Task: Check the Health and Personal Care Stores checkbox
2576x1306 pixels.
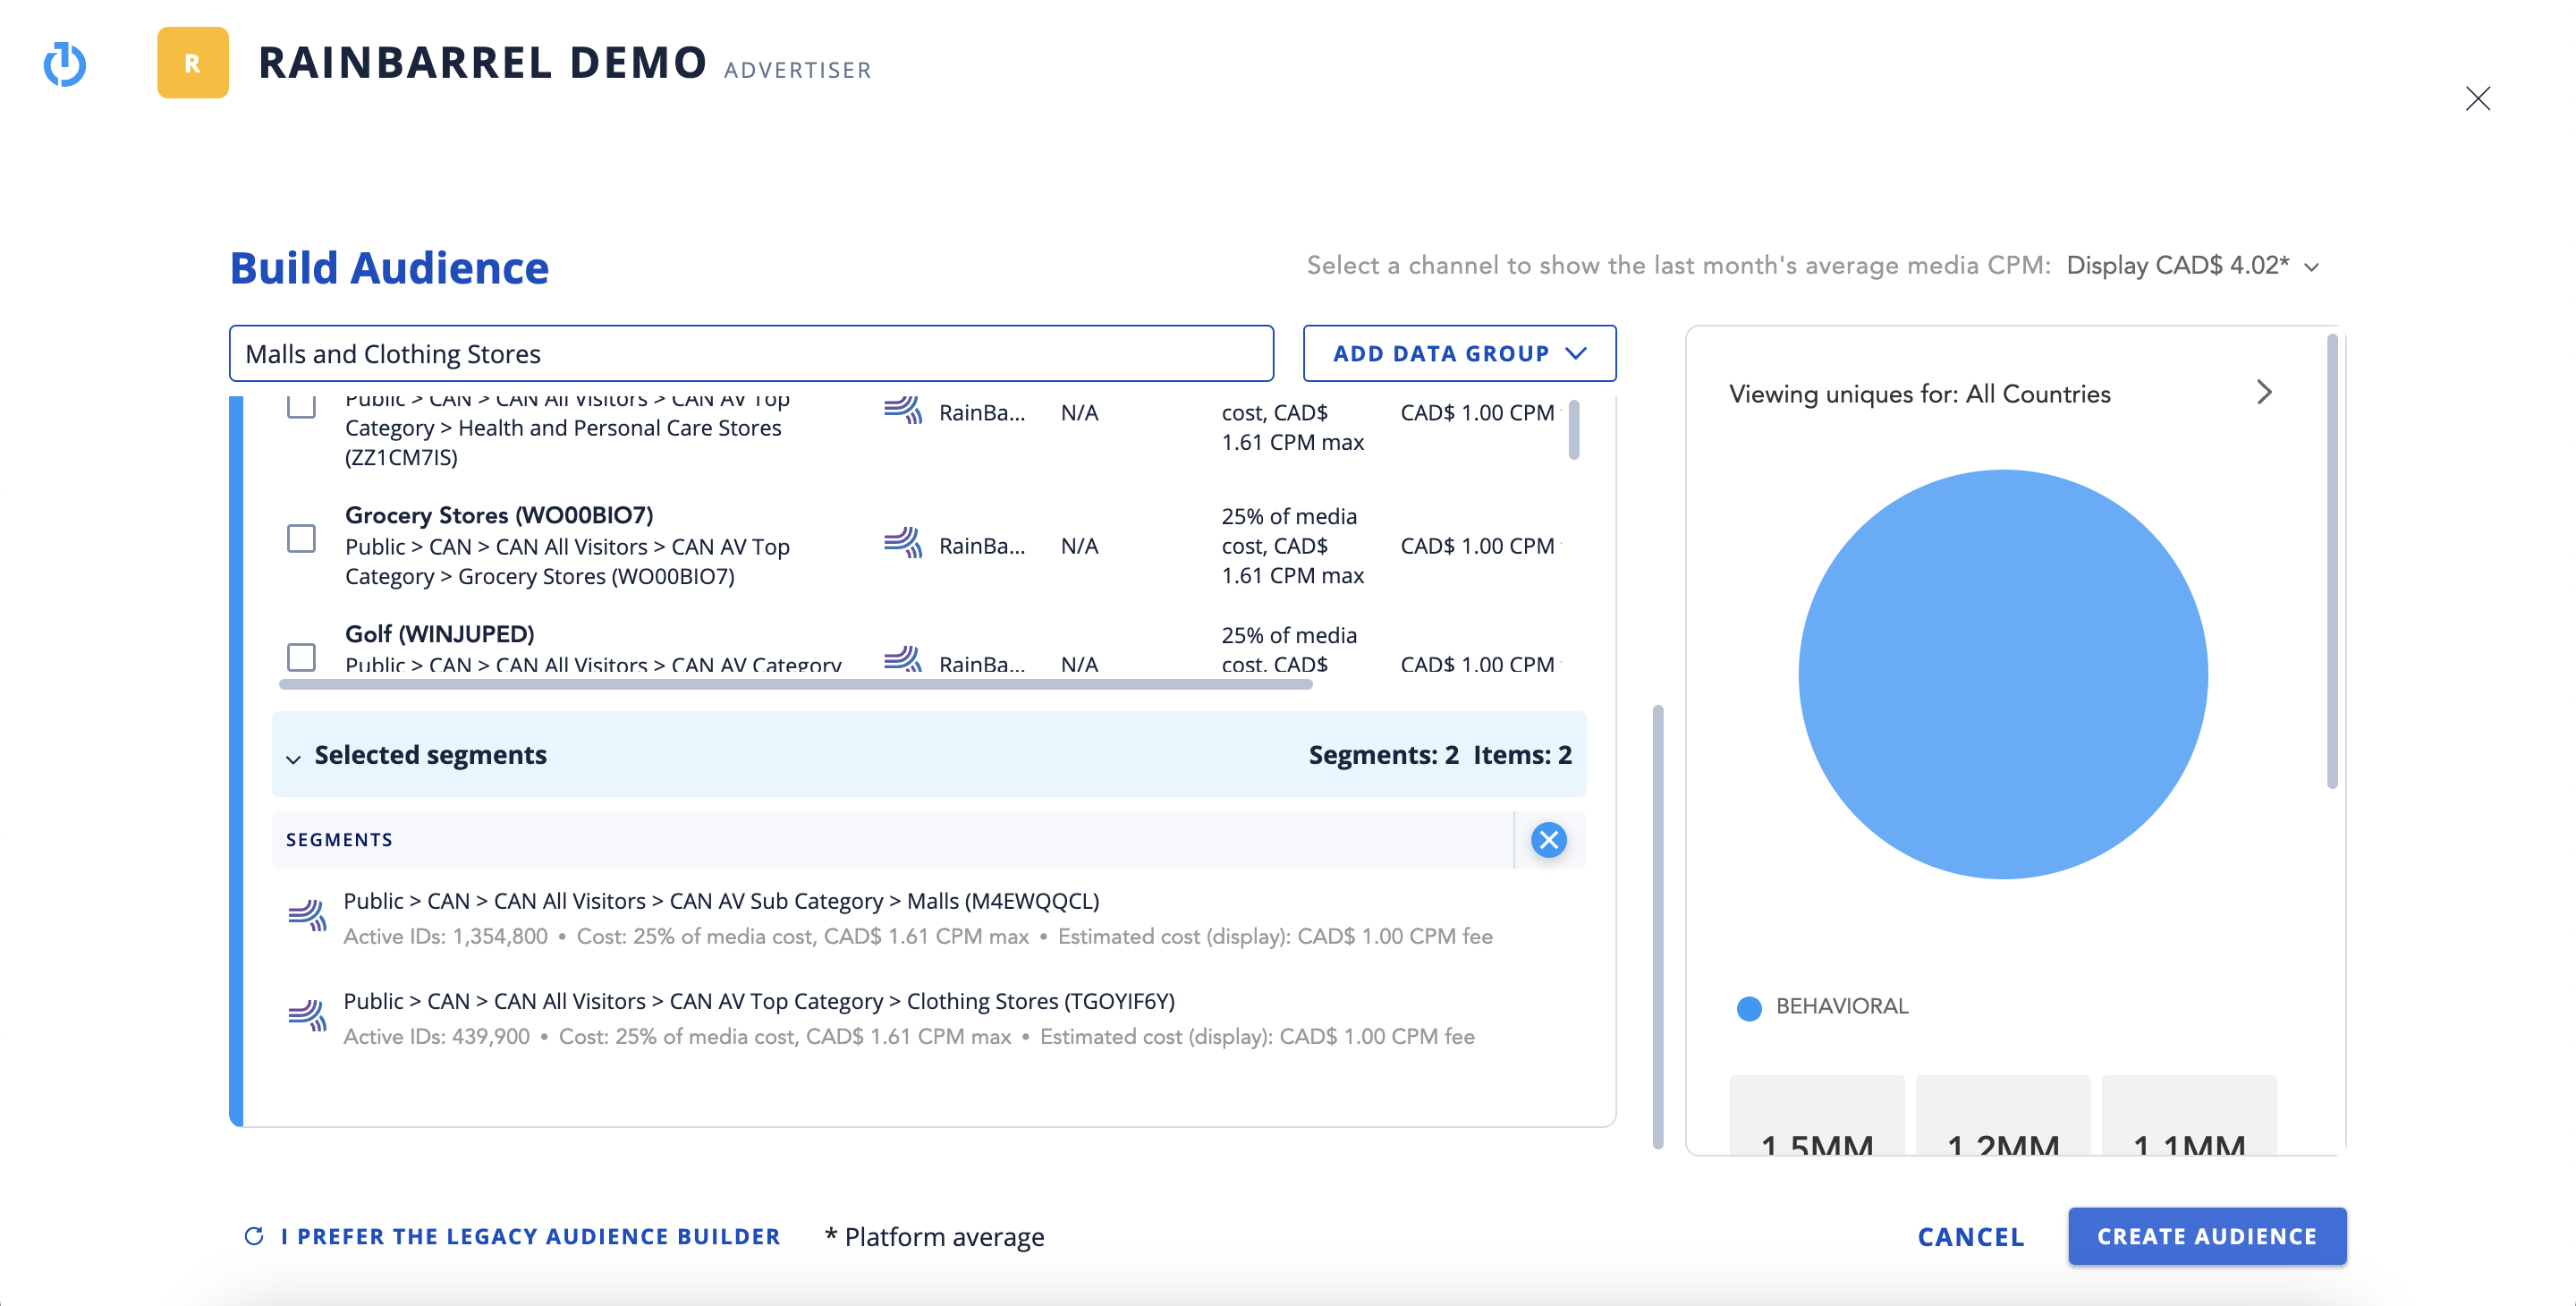Action: [301, 407]
